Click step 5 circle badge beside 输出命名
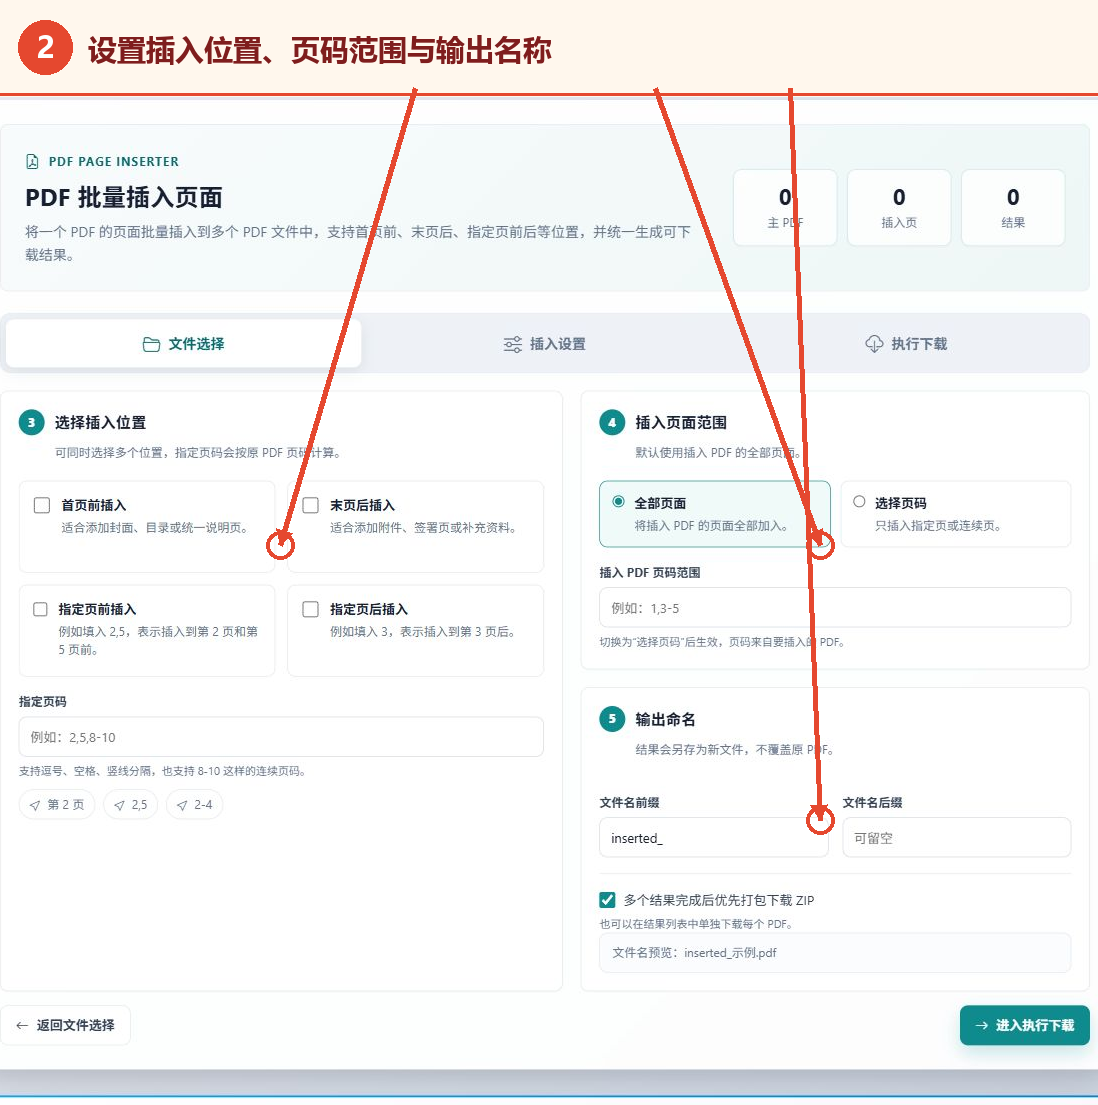The image size is (1098, 1105). coord(612,719)
